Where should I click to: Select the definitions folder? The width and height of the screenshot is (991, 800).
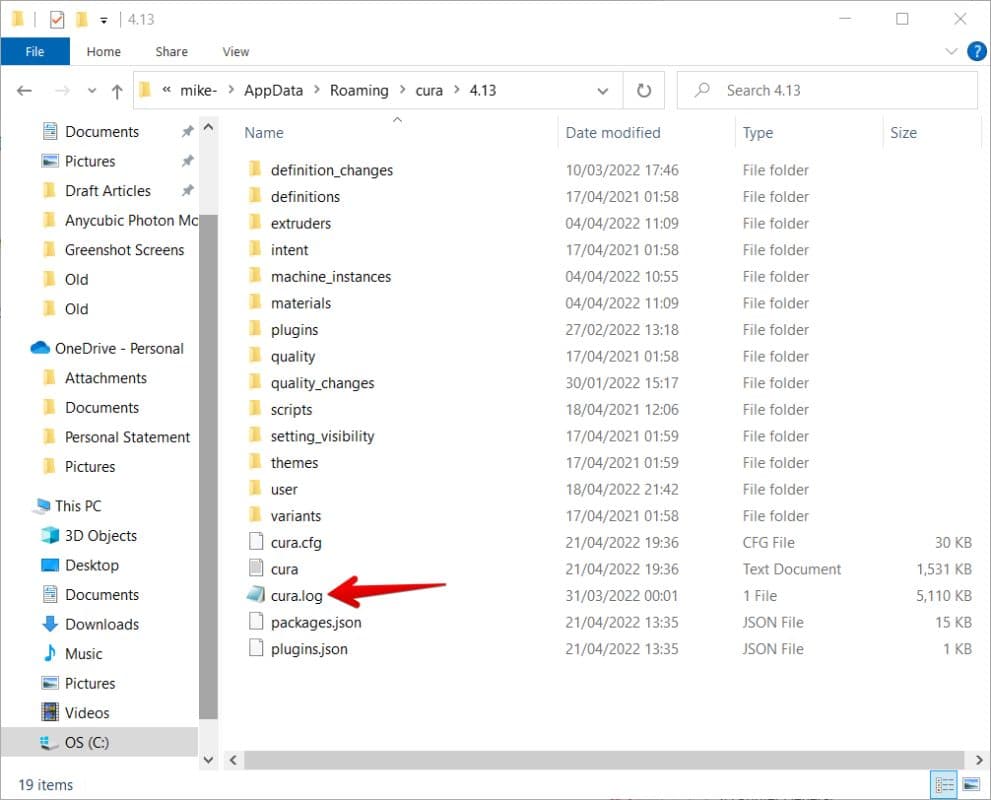coord(305,197)
